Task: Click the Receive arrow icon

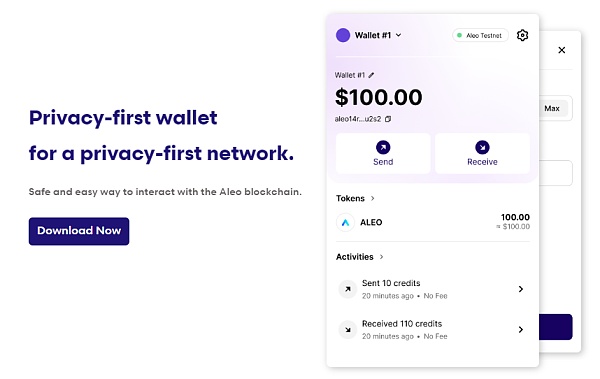Action: click(x=482, y=147)
